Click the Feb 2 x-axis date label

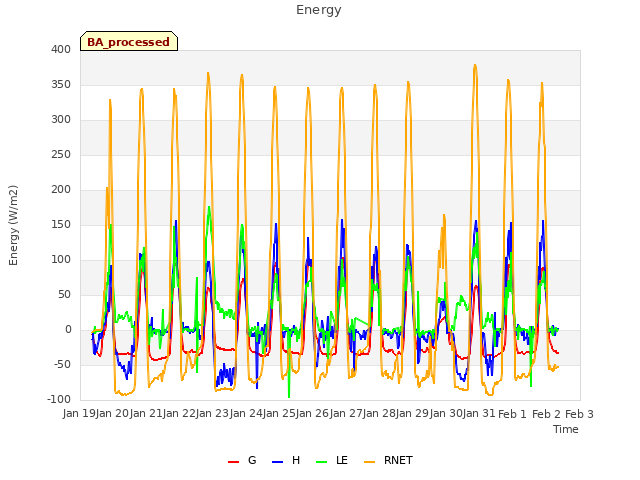(x=546, y=414)
